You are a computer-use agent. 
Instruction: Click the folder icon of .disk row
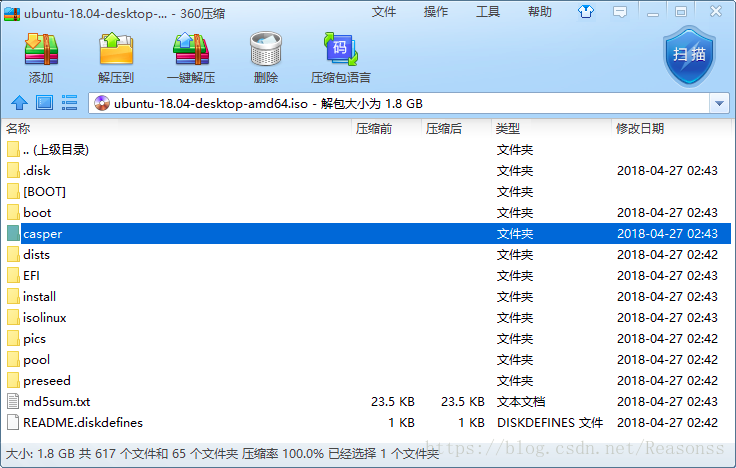coord(14,170)
